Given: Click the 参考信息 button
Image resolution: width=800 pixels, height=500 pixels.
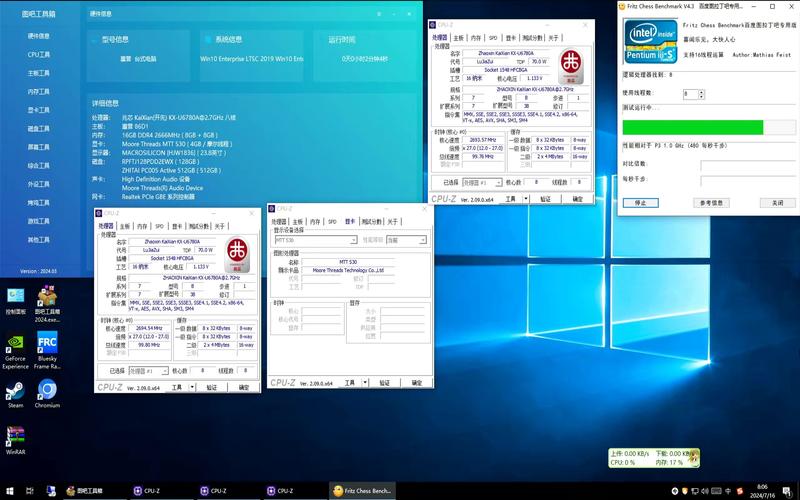Looking at the screenshot, I should (711, 202).
